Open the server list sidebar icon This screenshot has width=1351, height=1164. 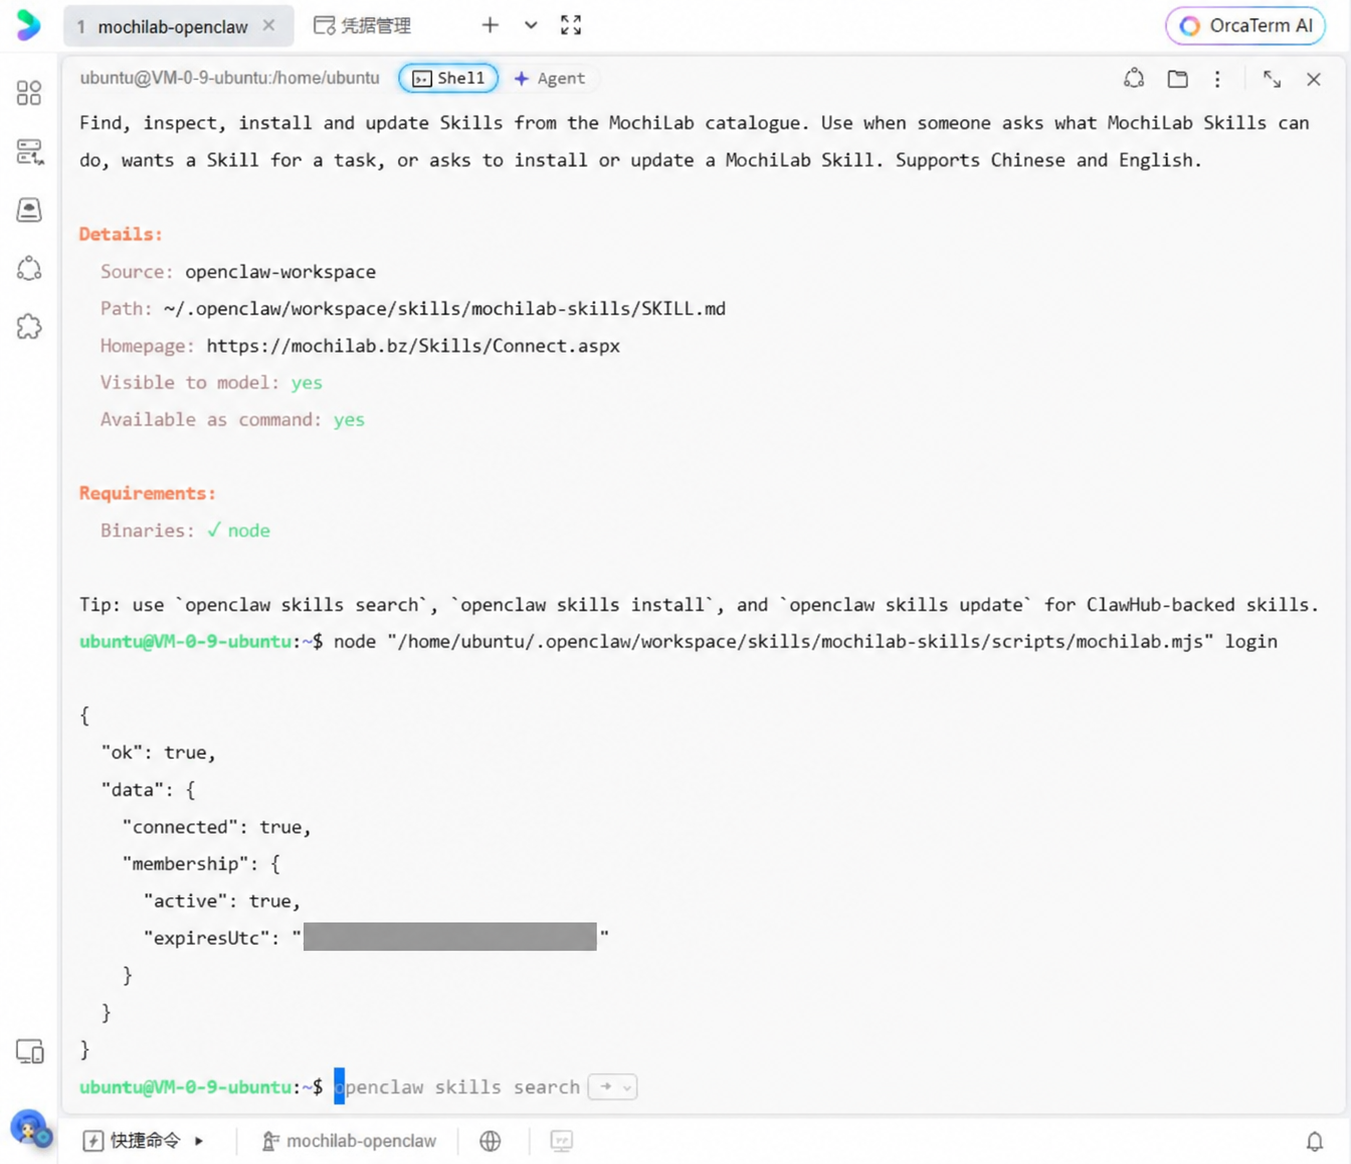click(x=29, y=151)
